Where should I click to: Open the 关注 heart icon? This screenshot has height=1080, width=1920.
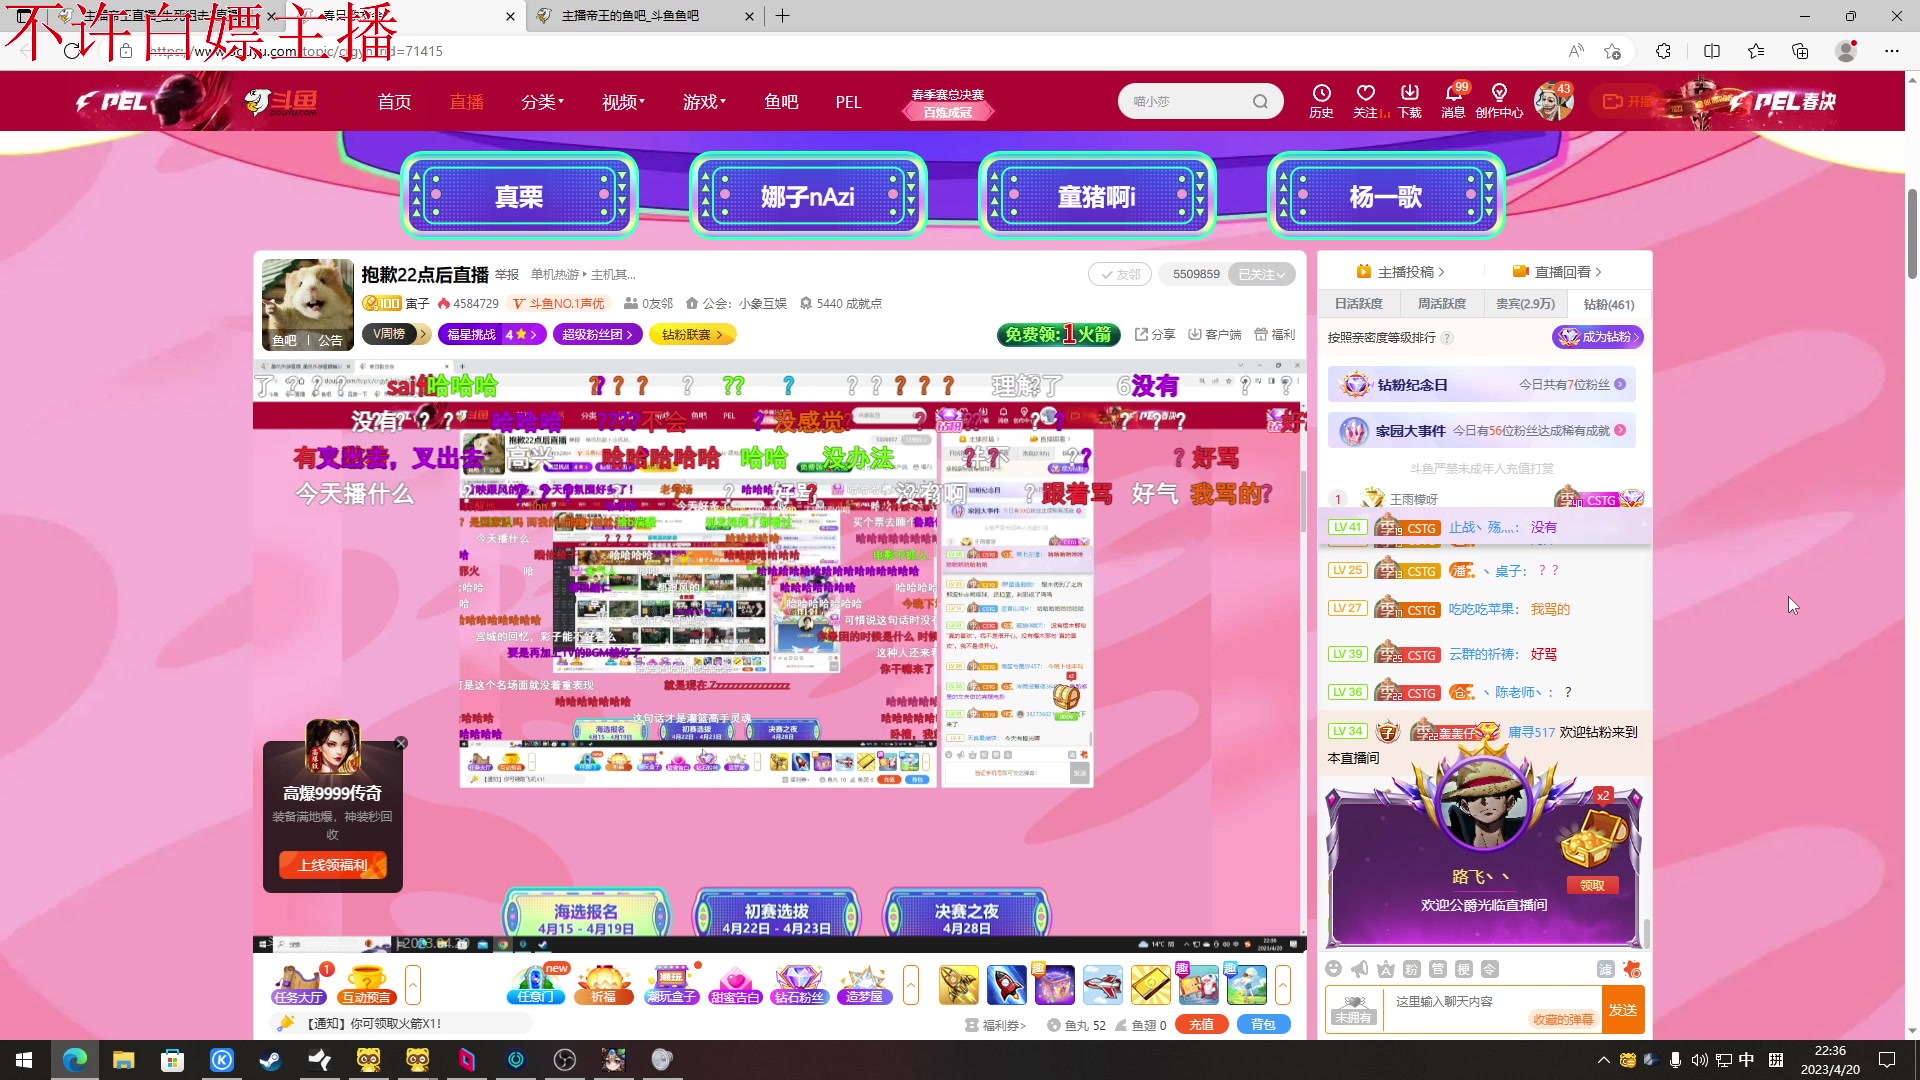(1366, 101)
